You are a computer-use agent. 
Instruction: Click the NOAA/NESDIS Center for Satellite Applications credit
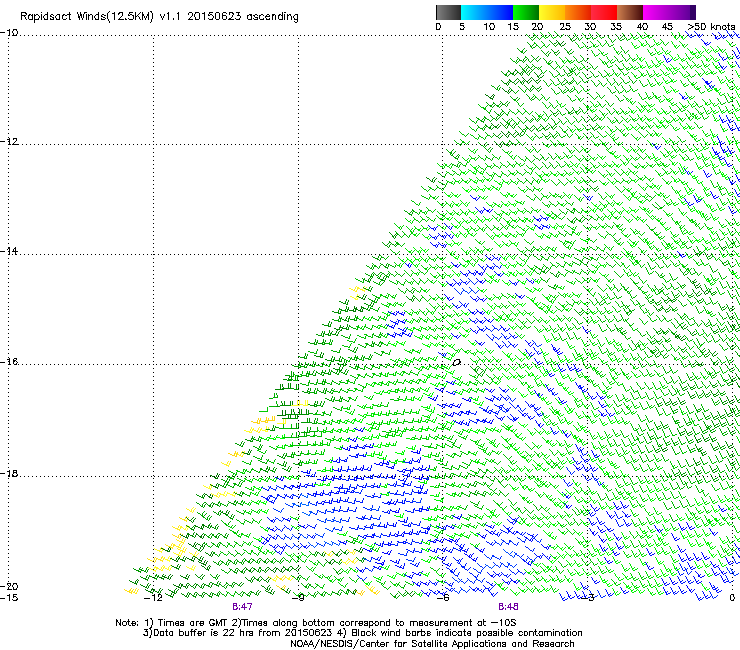click(x=432, y=644)
